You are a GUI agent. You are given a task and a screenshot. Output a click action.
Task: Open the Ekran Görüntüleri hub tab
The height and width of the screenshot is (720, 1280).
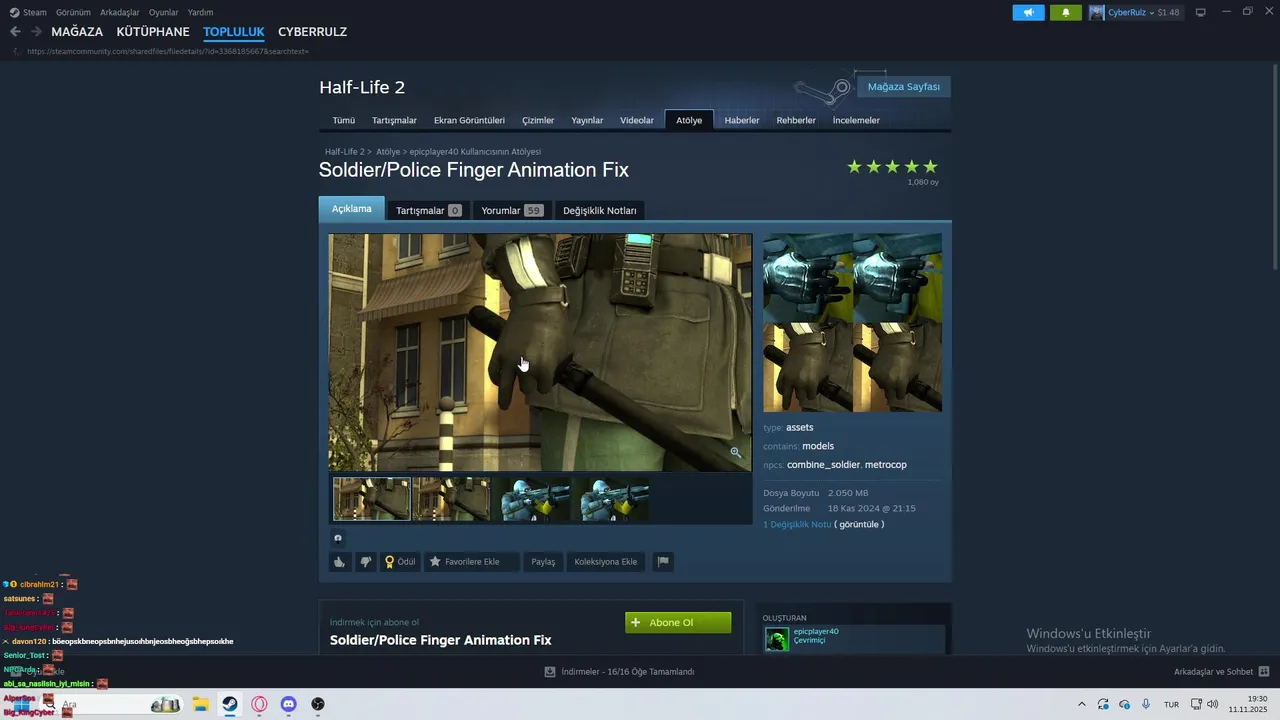tap(469, 120)
